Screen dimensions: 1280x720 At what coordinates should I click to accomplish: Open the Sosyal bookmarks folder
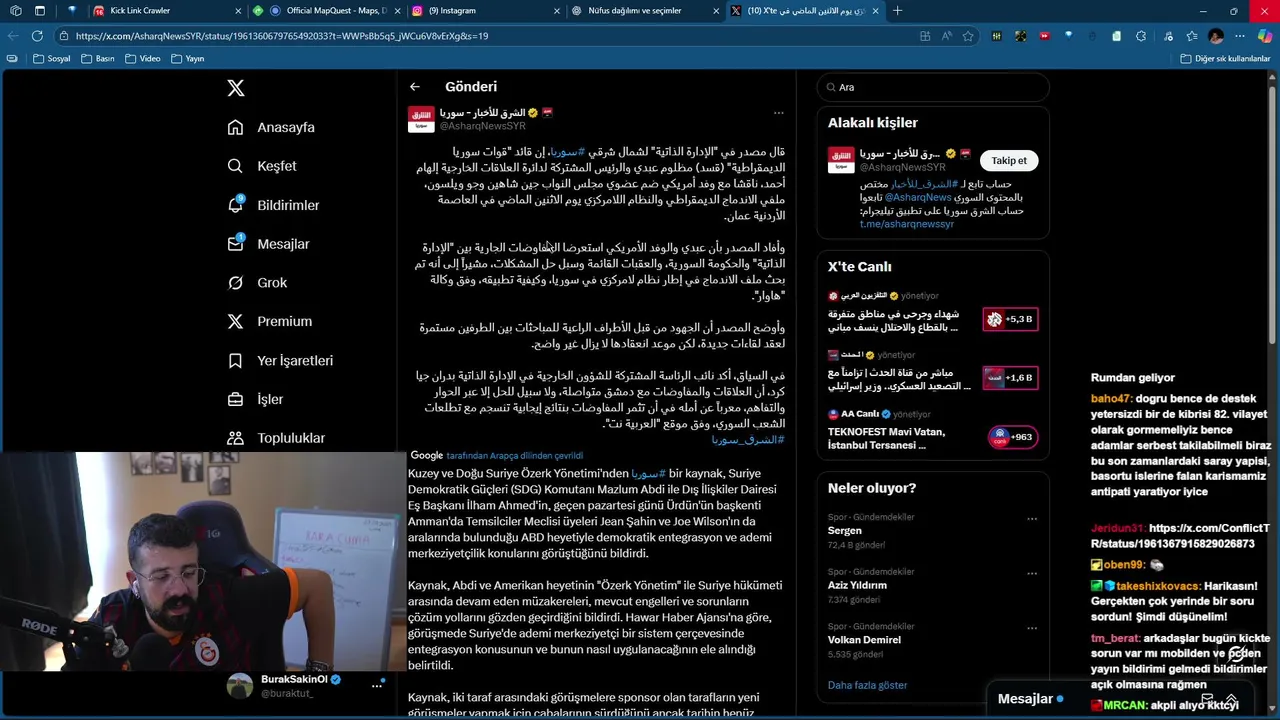click(52, 59)
